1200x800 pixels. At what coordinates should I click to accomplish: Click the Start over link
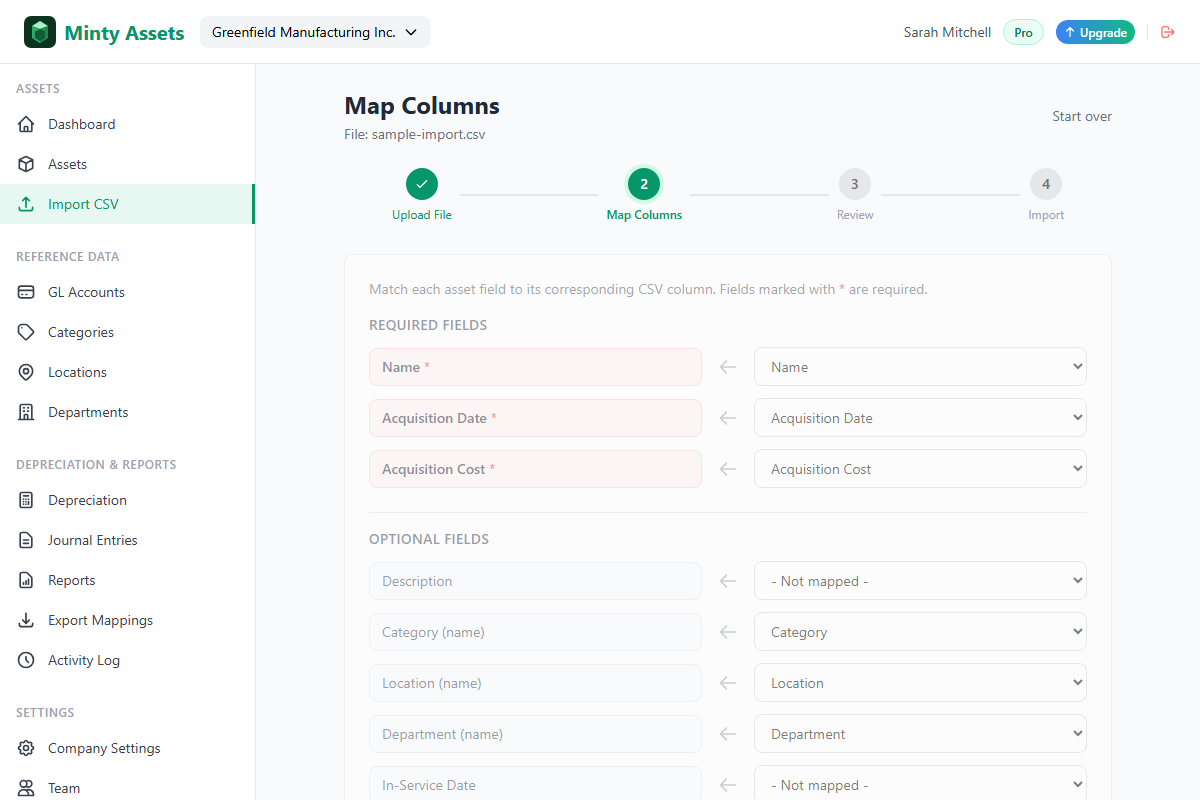[1082, 116]
